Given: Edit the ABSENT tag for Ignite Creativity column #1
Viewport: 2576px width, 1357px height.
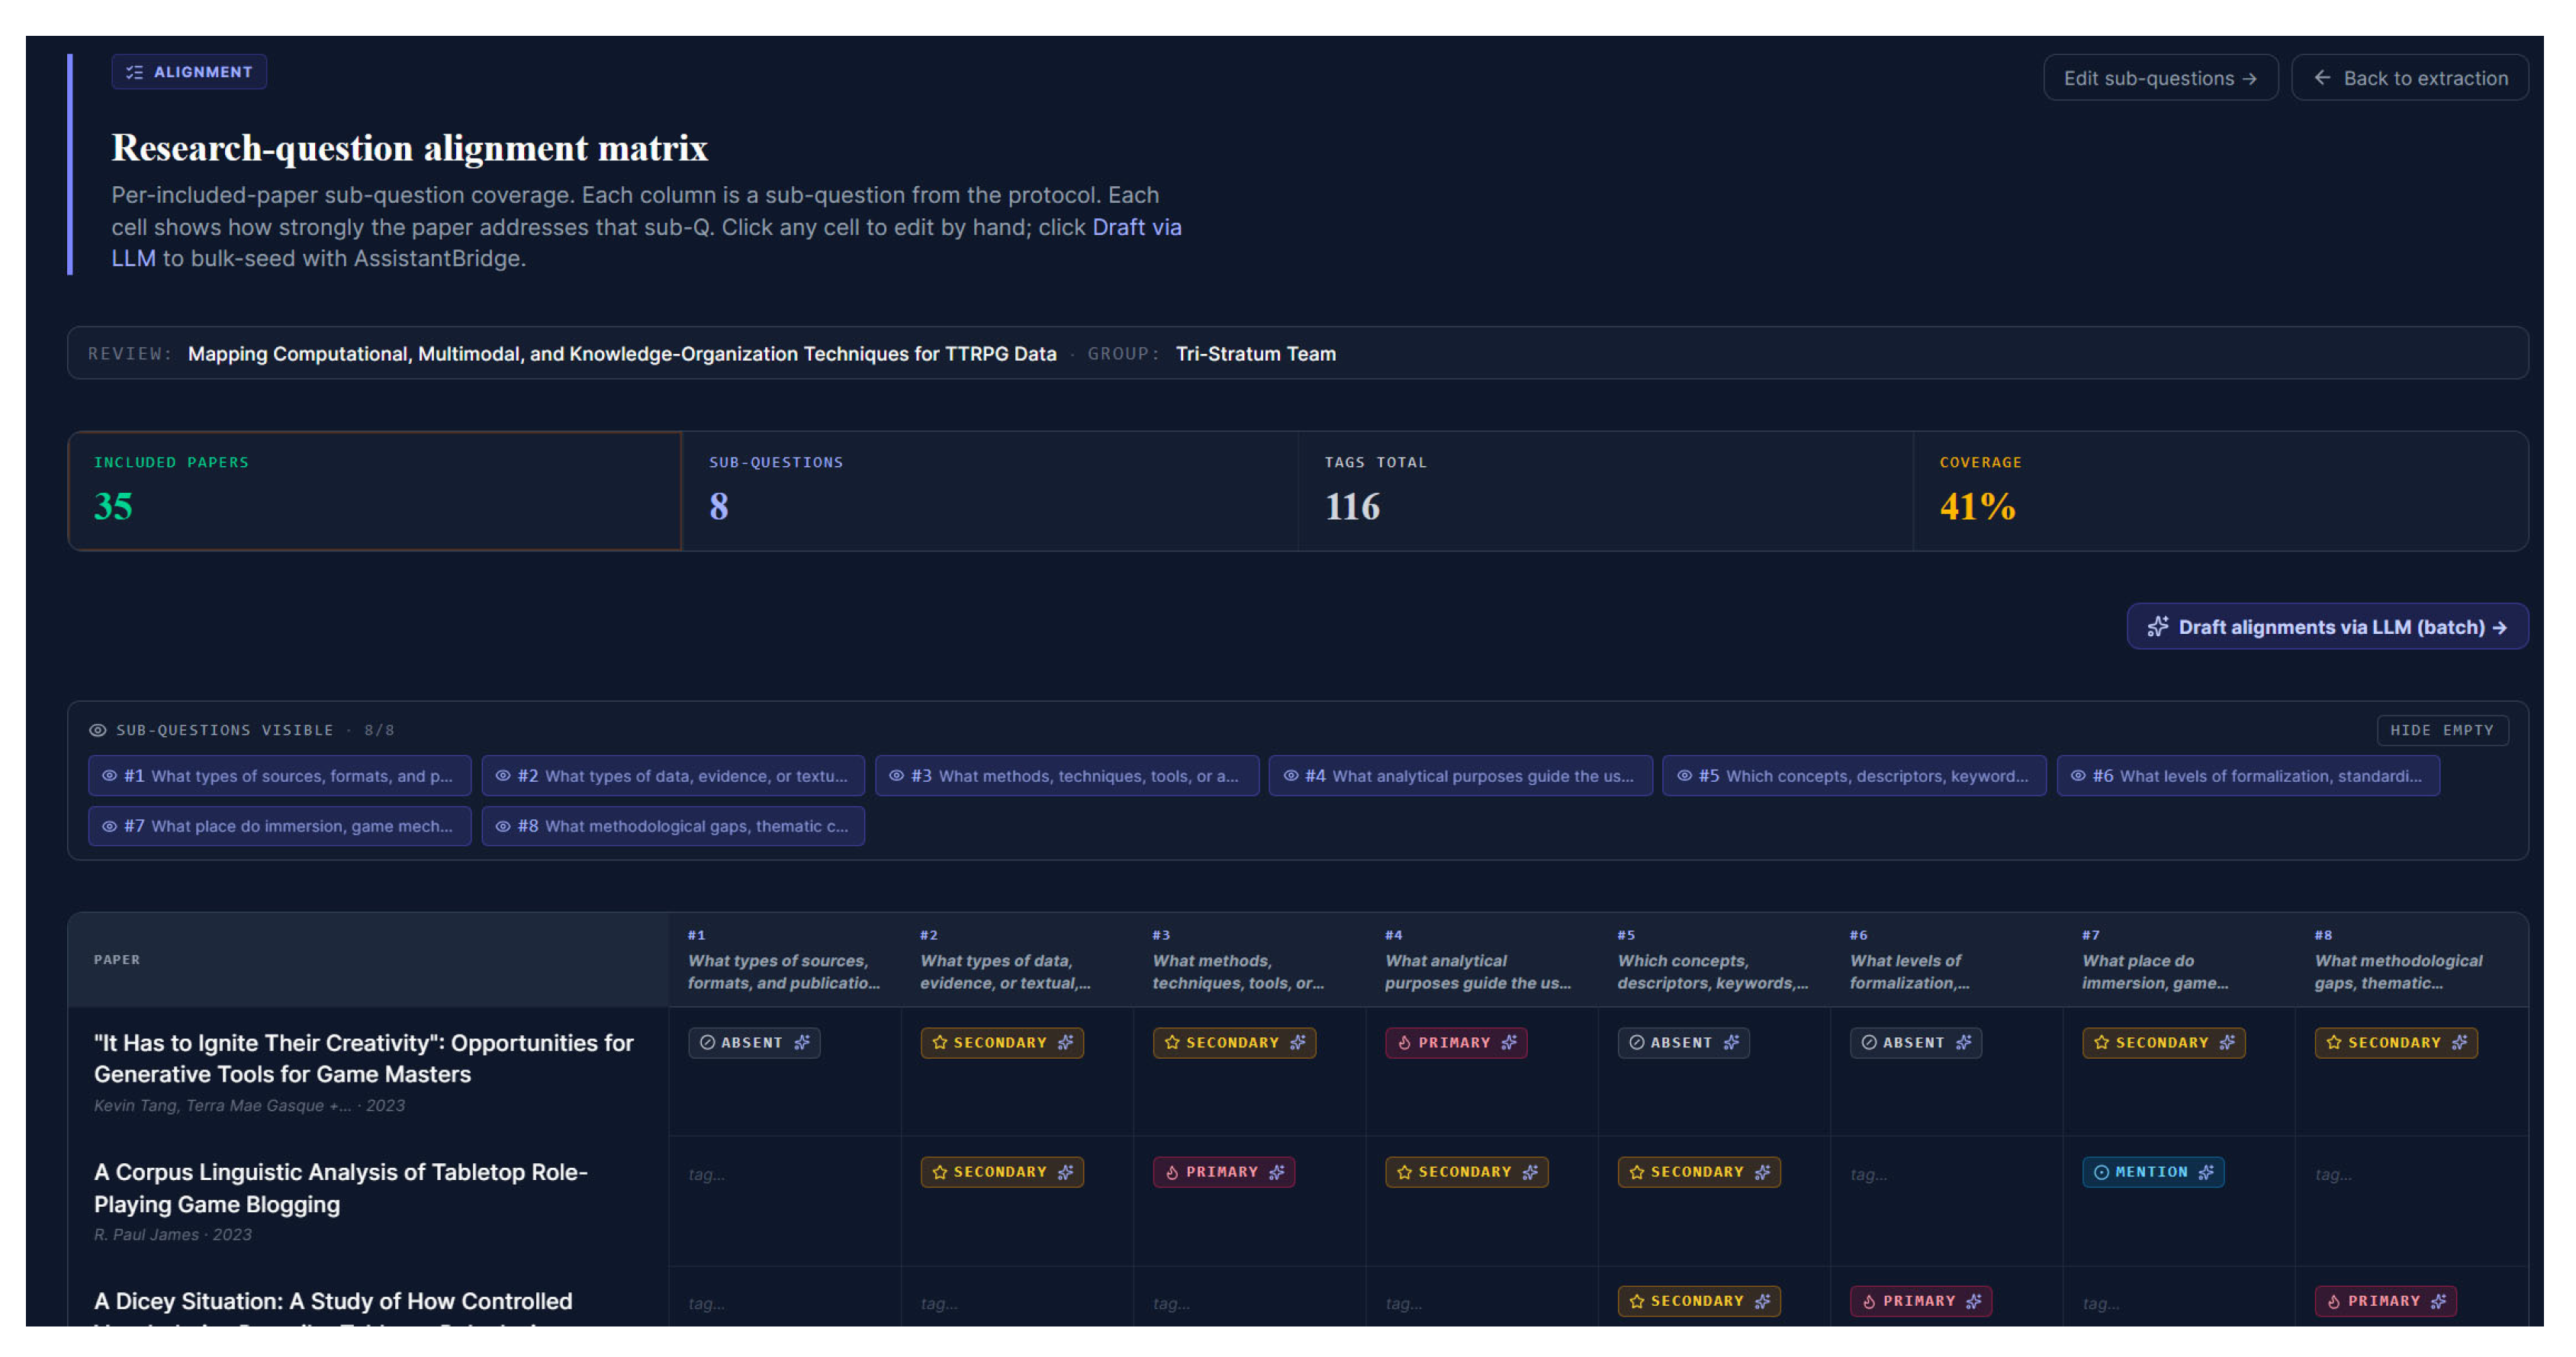Looking at the screenshot, I should [754, 1042].
